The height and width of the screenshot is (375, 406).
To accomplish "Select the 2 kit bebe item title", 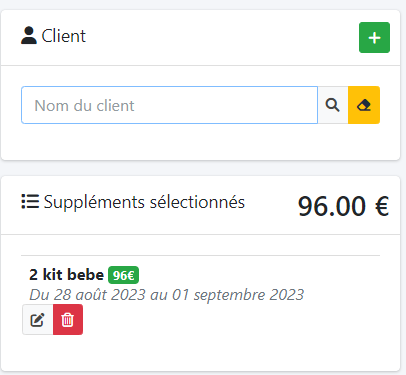I will [x=67, y=275].
